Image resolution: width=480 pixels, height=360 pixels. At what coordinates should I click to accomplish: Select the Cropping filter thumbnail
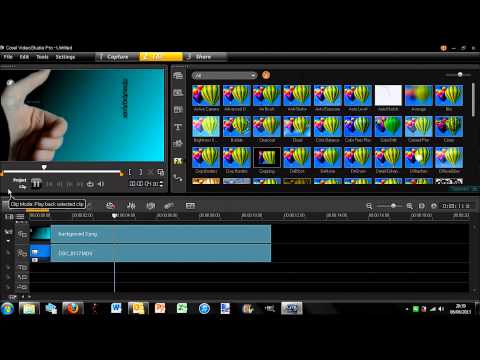pos(267,160)
